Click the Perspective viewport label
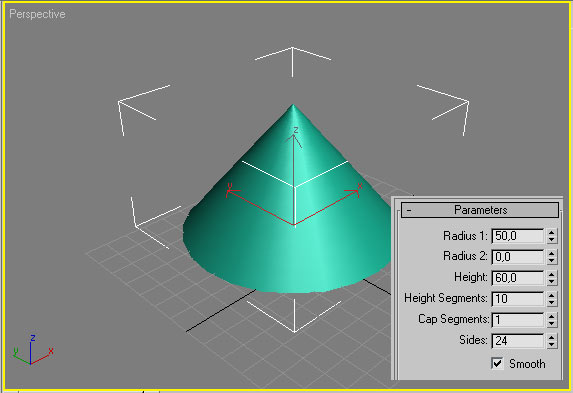The width and height of the screenshot is (573, 393). [37, 14]
